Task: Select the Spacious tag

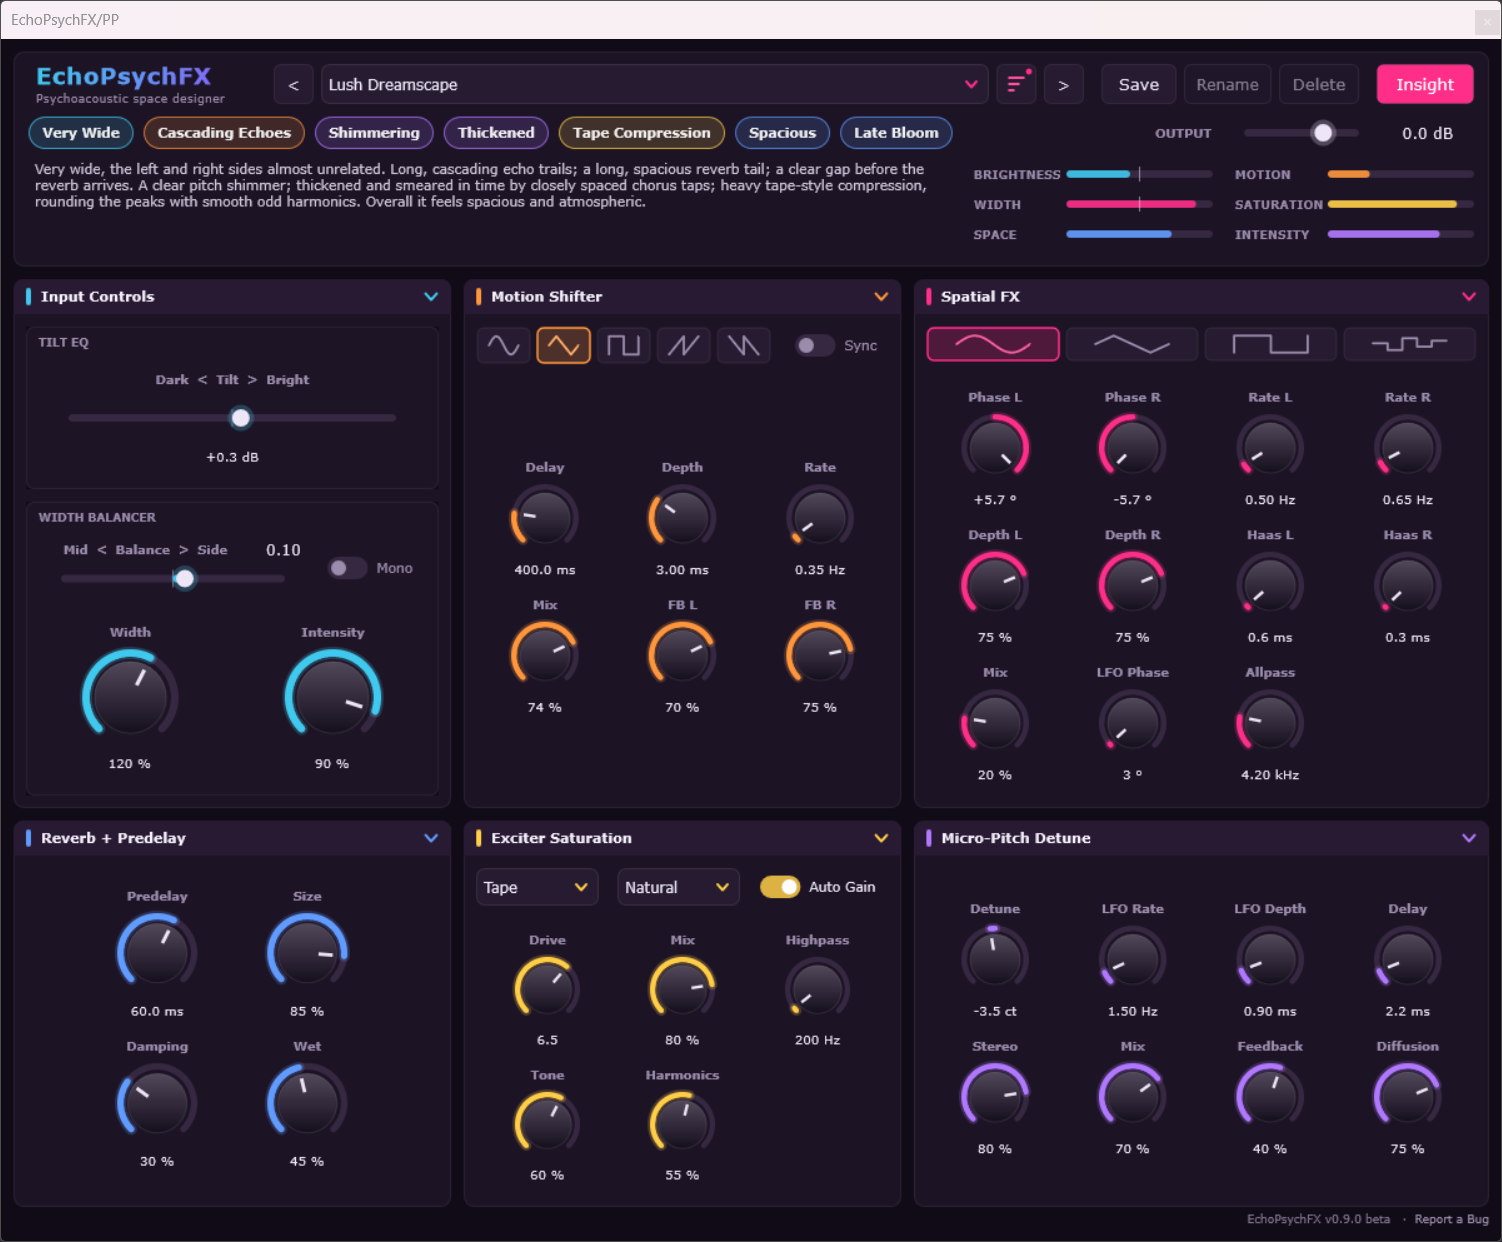Action: [x=782, y=133]
